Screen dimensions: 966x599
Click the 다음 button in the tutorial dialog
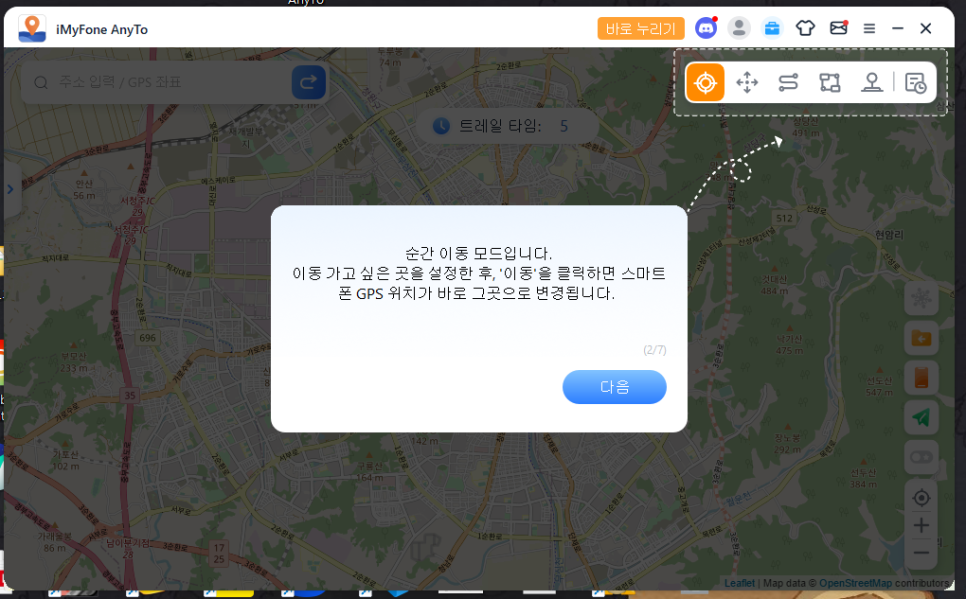[614, 387]
